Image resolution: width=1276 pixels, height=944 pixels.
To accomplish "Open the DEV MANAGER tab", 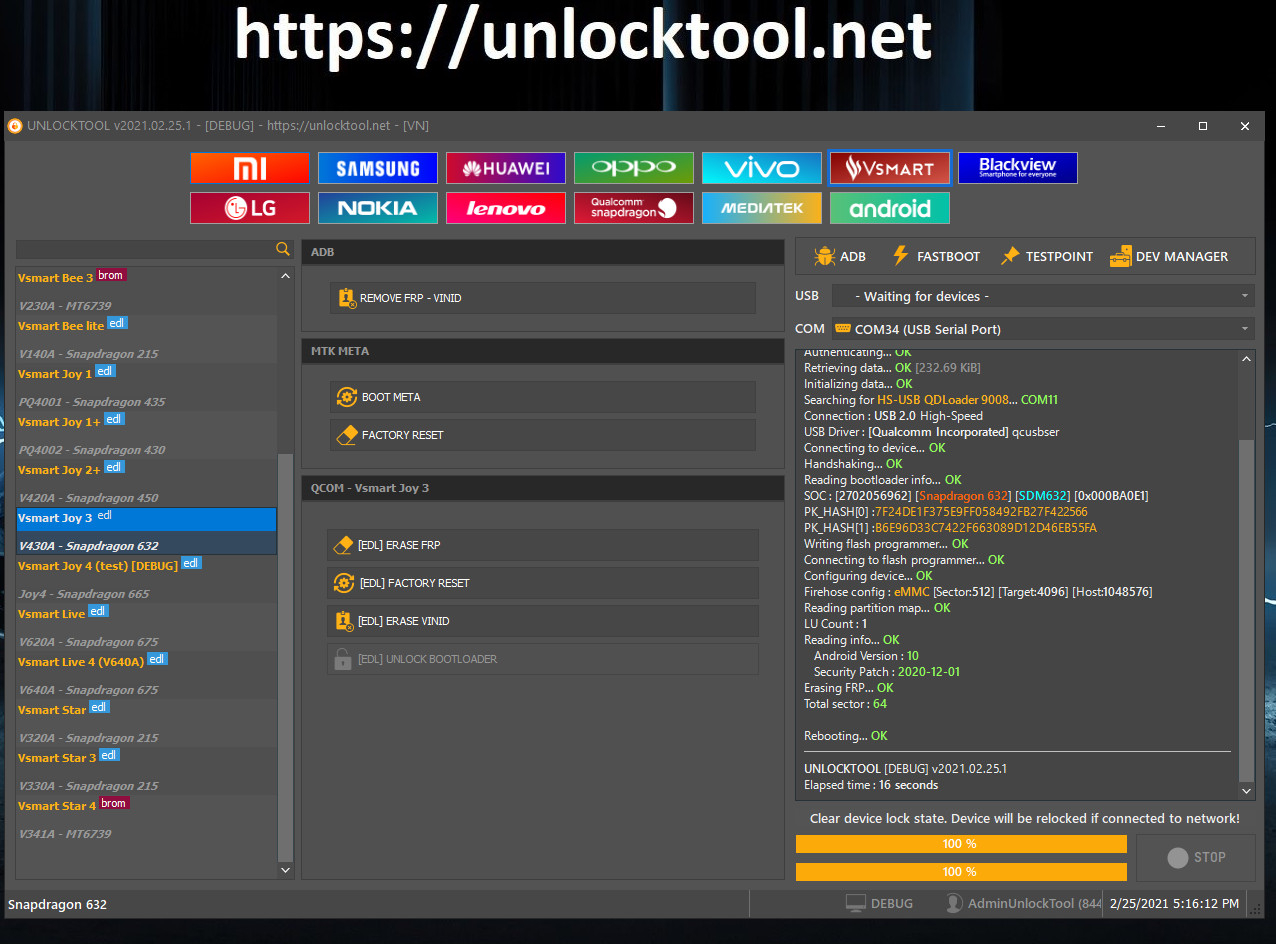I will click(x=1169, y=256).
